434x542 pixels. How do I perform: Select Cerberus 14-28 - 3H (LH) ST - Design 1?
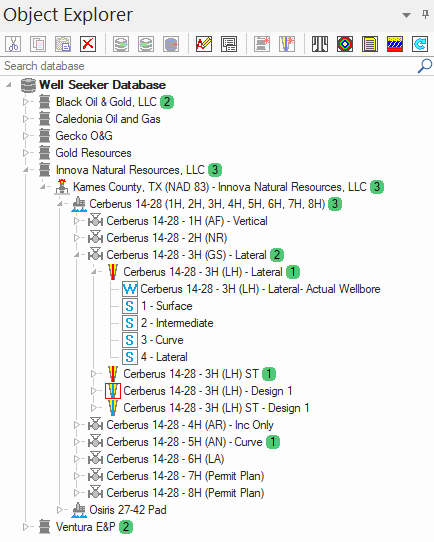[x=216, y=408]
